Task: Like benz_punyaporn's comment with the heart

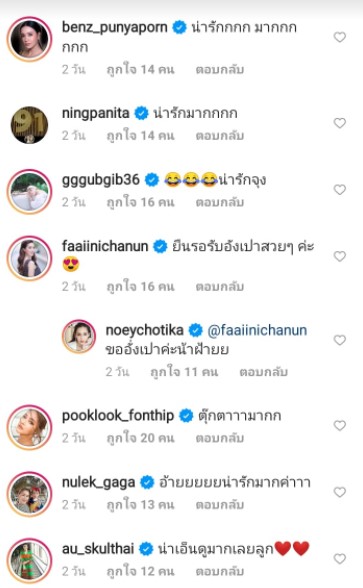Action: 340,37
